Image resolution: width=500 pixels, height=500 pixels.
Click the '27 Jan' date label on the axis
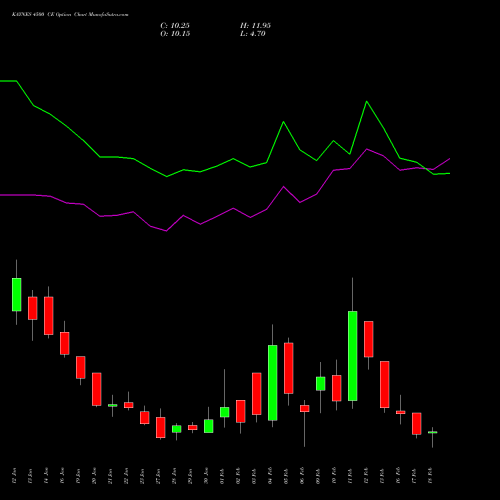click(x=158, y=476)
